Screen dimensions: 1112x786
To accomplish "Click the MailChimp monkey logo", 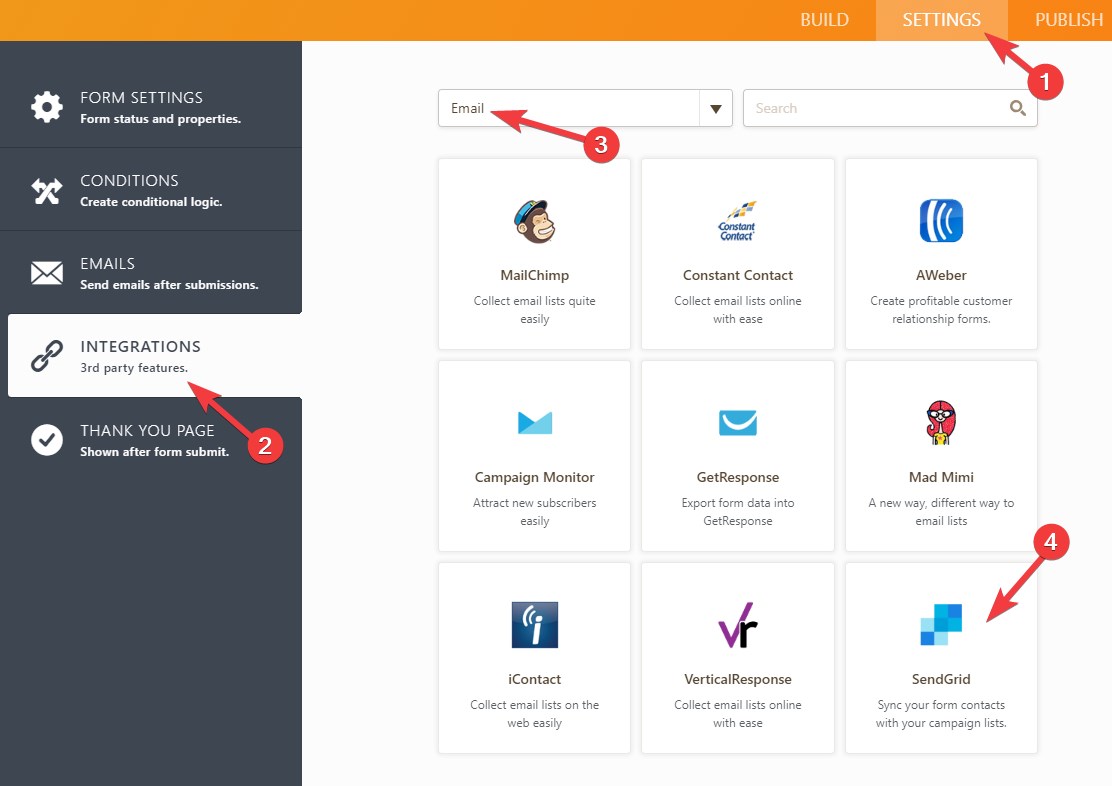I will 534,222.
